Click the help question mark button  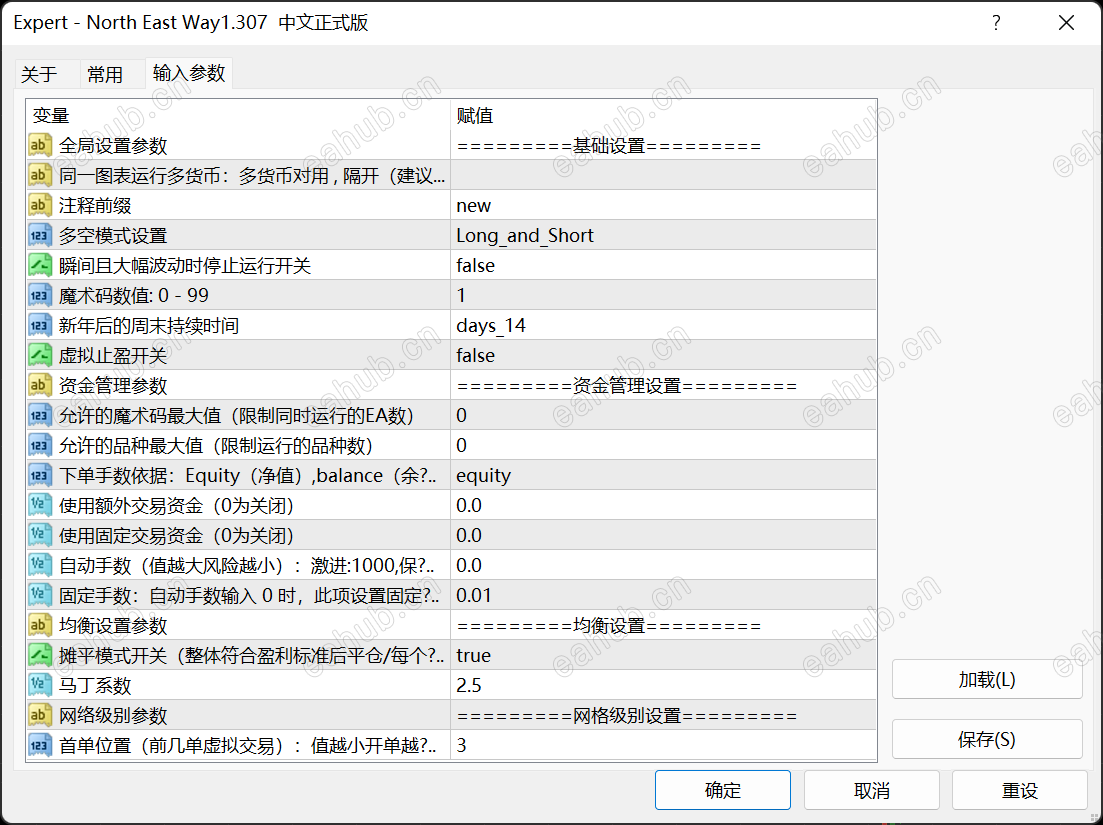[996, 23]
